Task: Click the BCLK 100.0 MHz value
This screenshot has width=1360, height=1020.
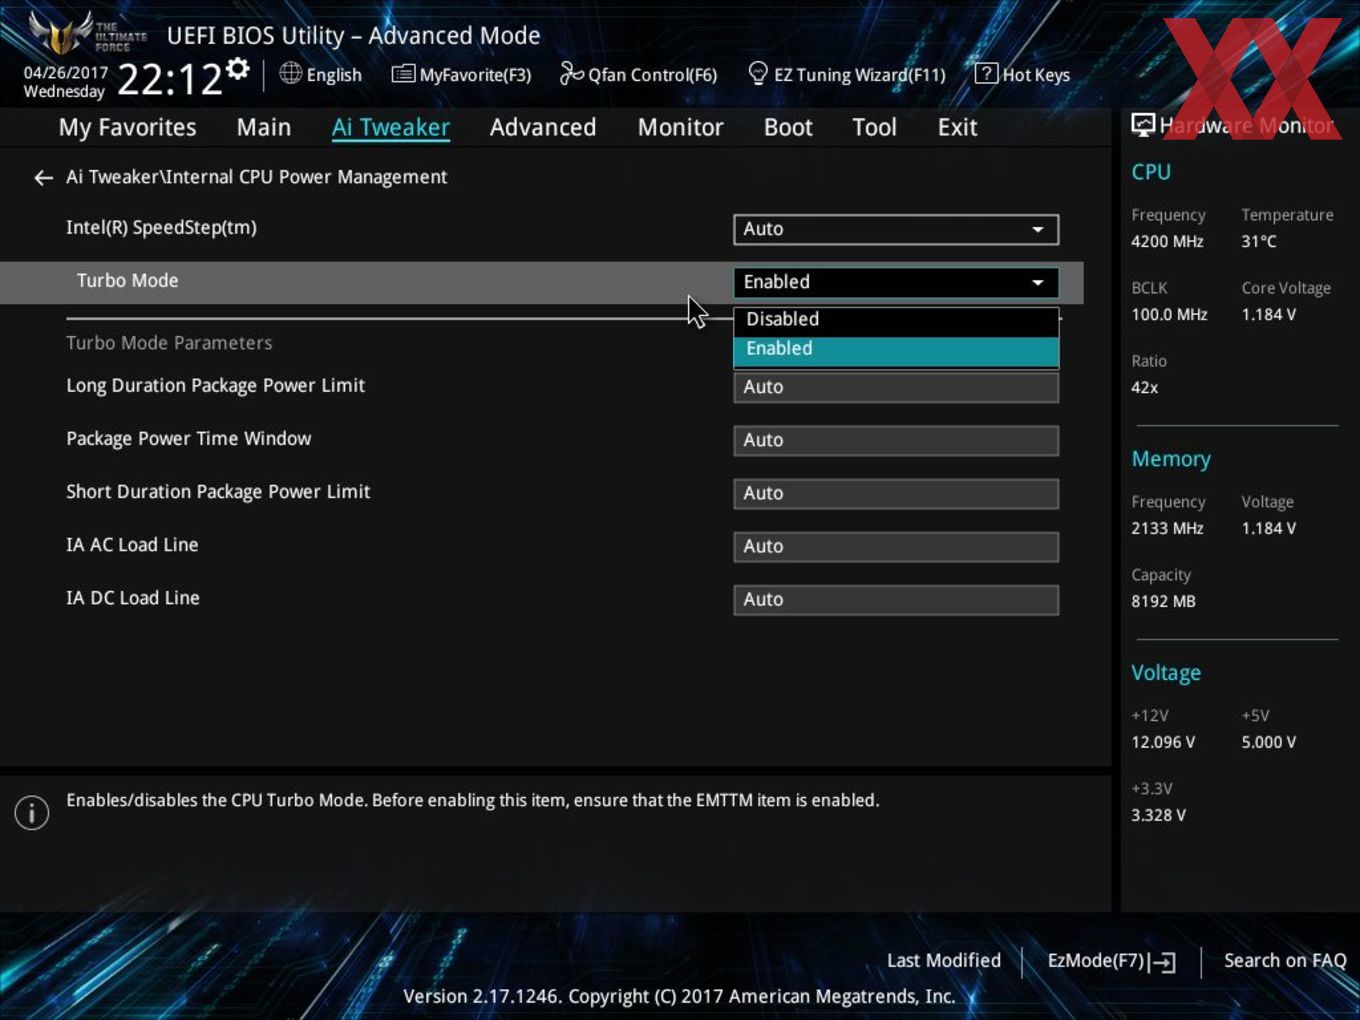Action: pos(1169,315)
